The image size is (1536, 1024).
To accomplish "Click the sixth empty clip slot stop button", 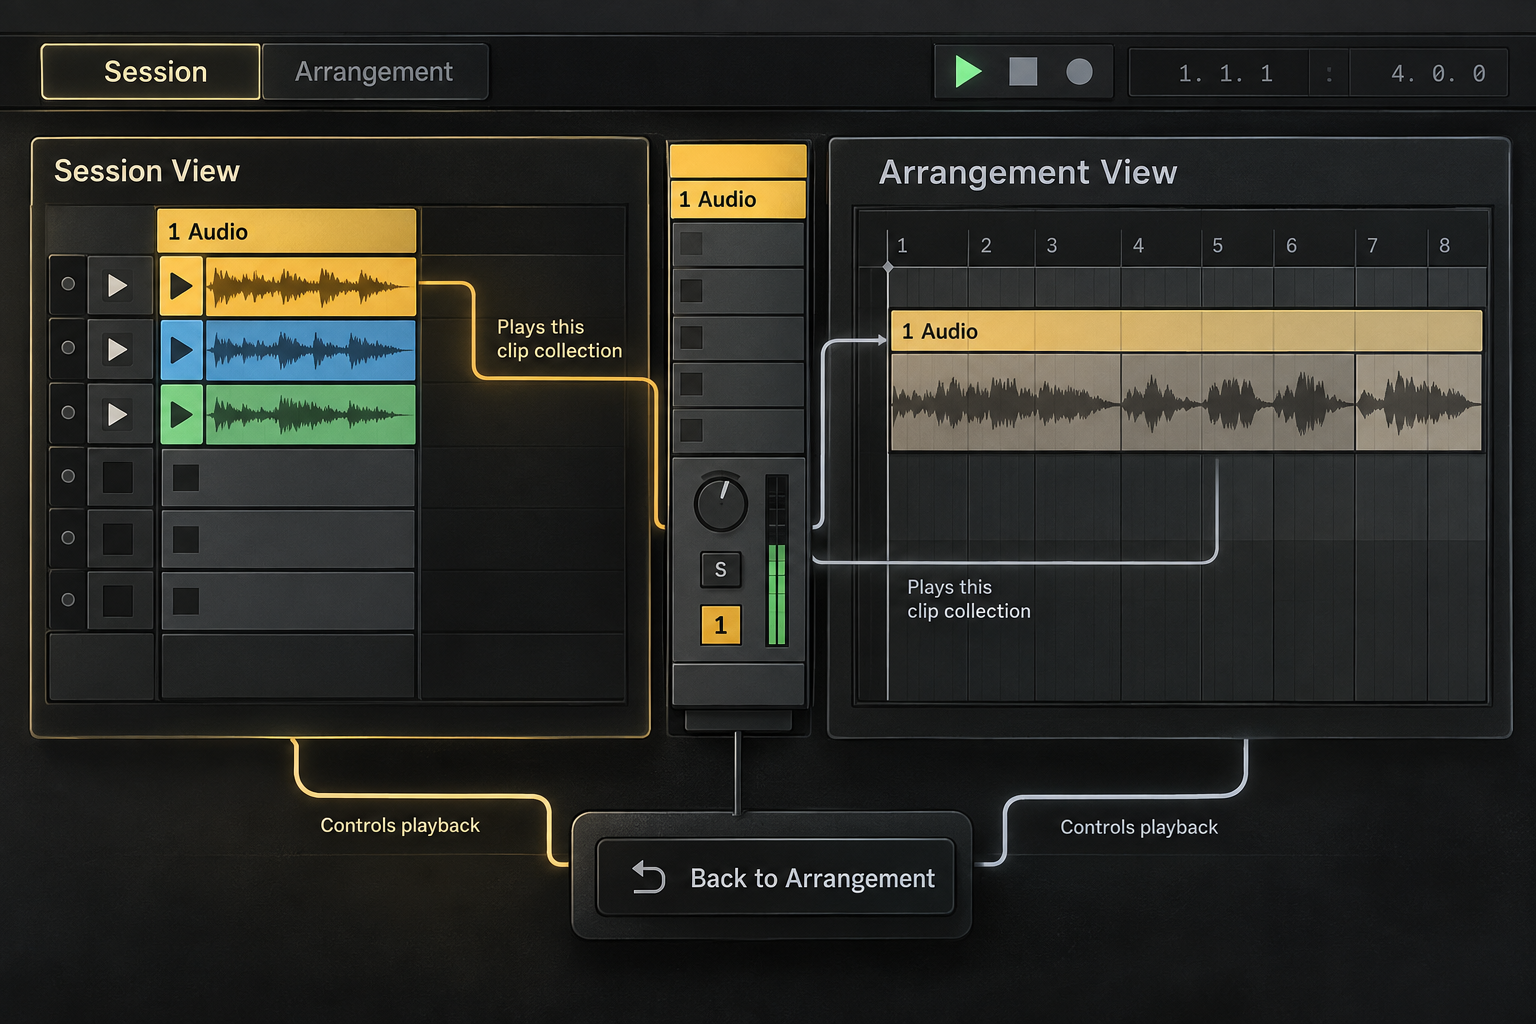I will [186, 602].
